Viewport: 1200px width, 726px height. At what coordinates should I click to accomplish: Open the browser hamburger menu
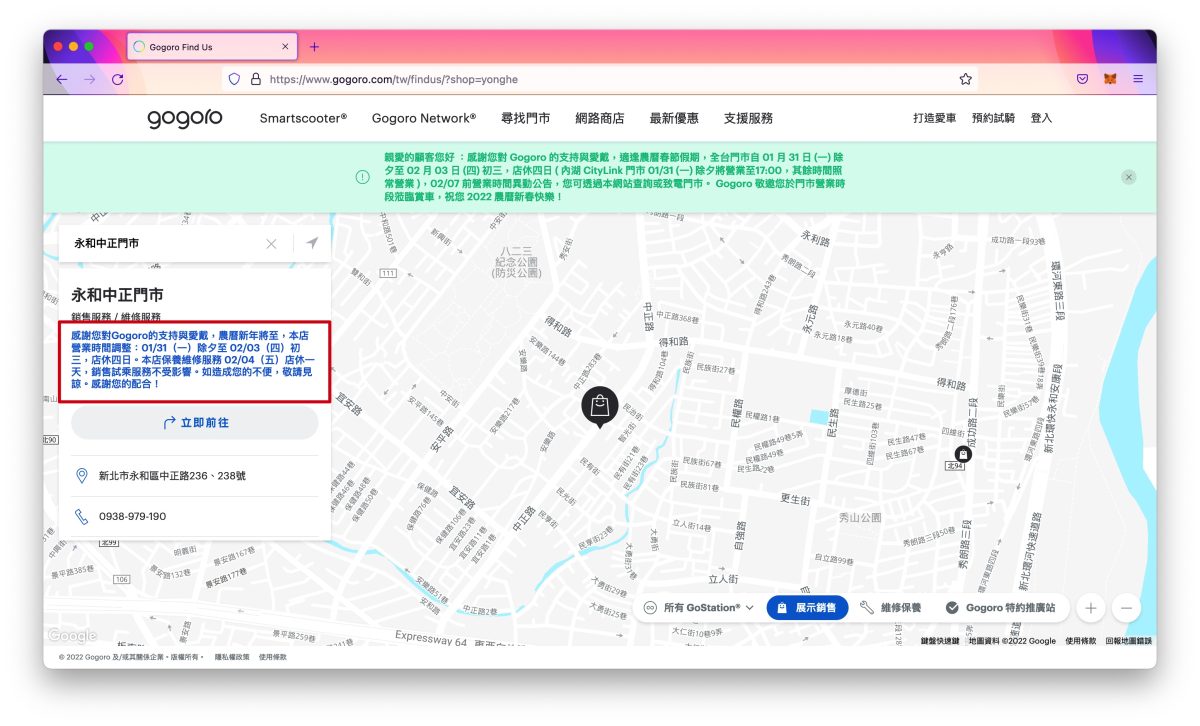point(1138,79)
